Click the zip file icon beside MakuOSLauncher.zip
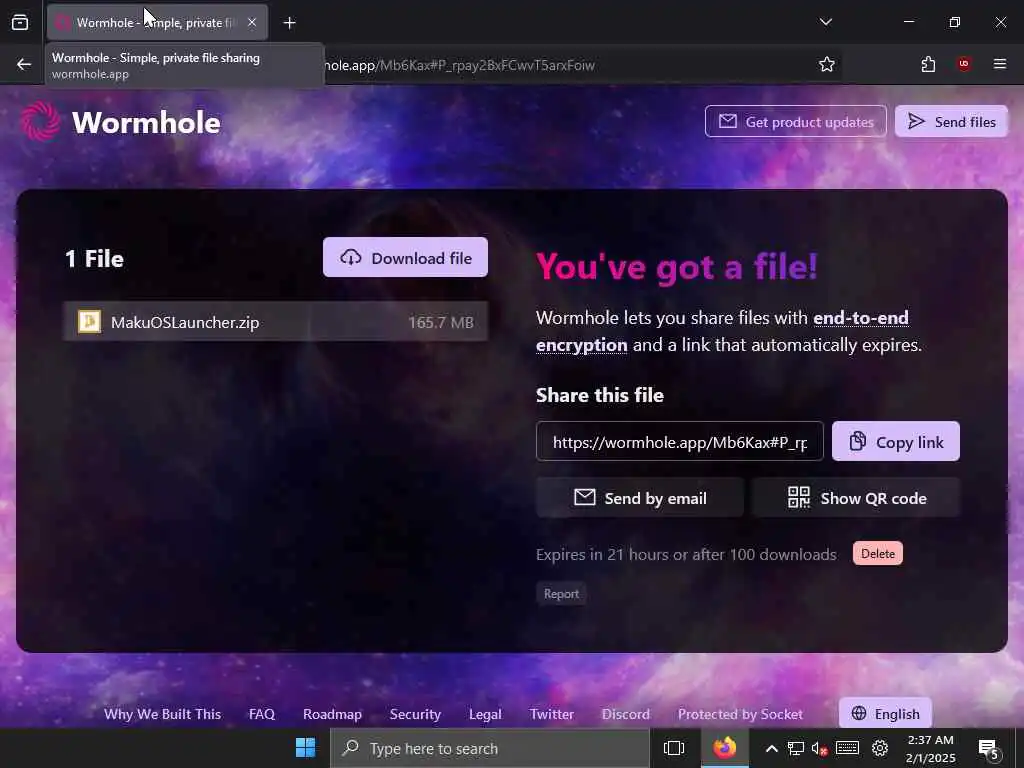1024x768 pixels. coord(89,321)
